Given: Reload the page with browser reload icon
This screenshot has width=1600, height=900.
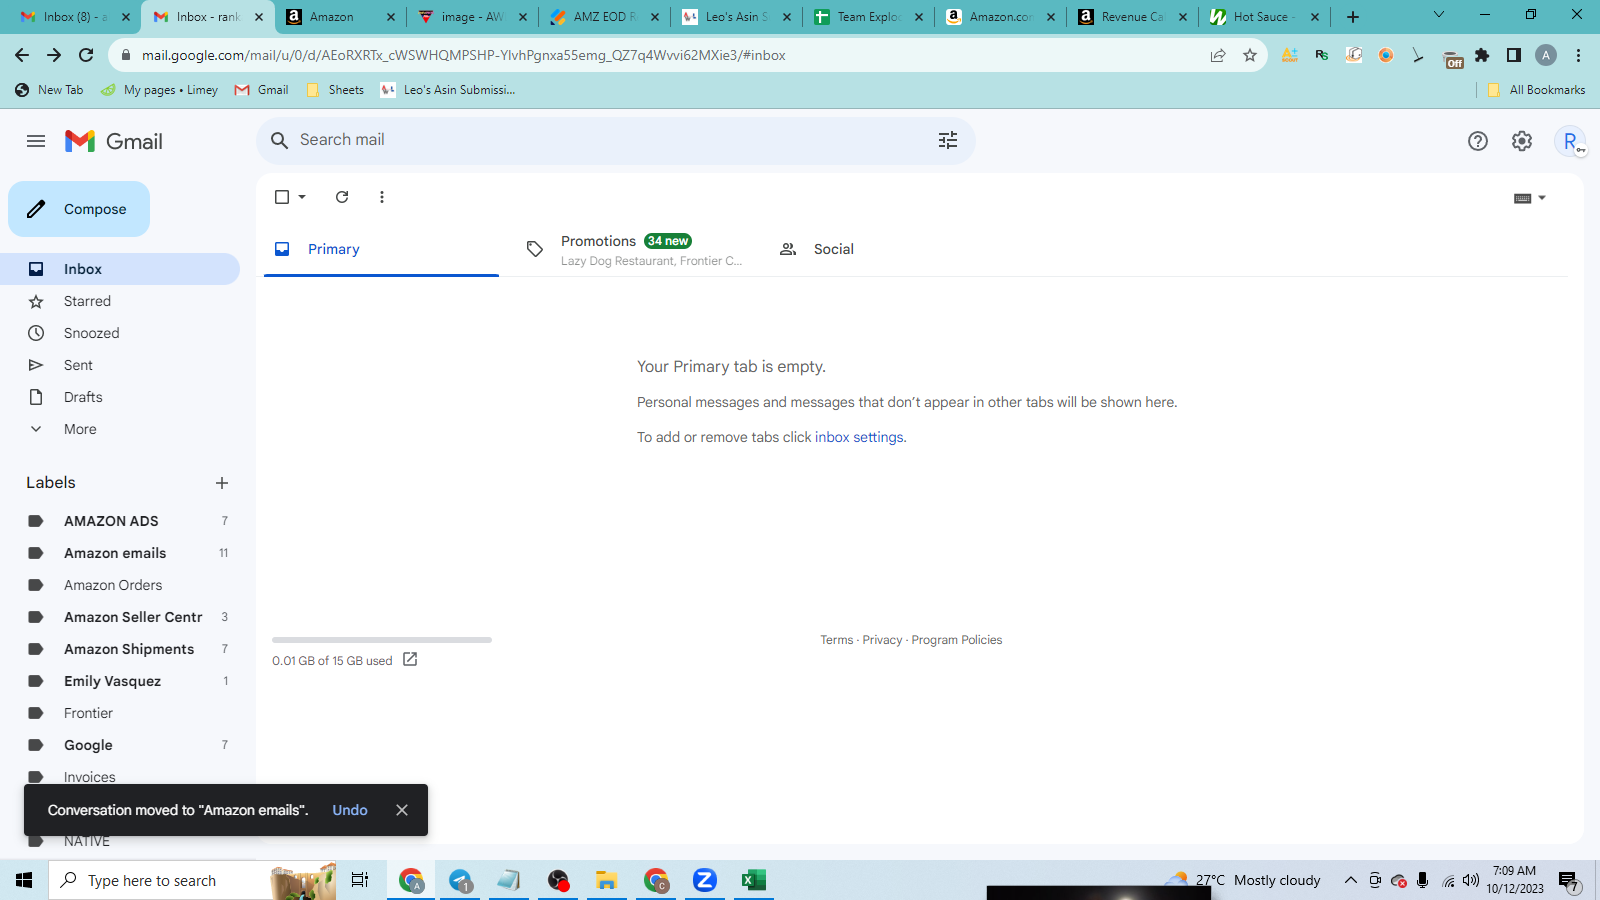Looking at the screenshot, I should (x=86, y=55).
